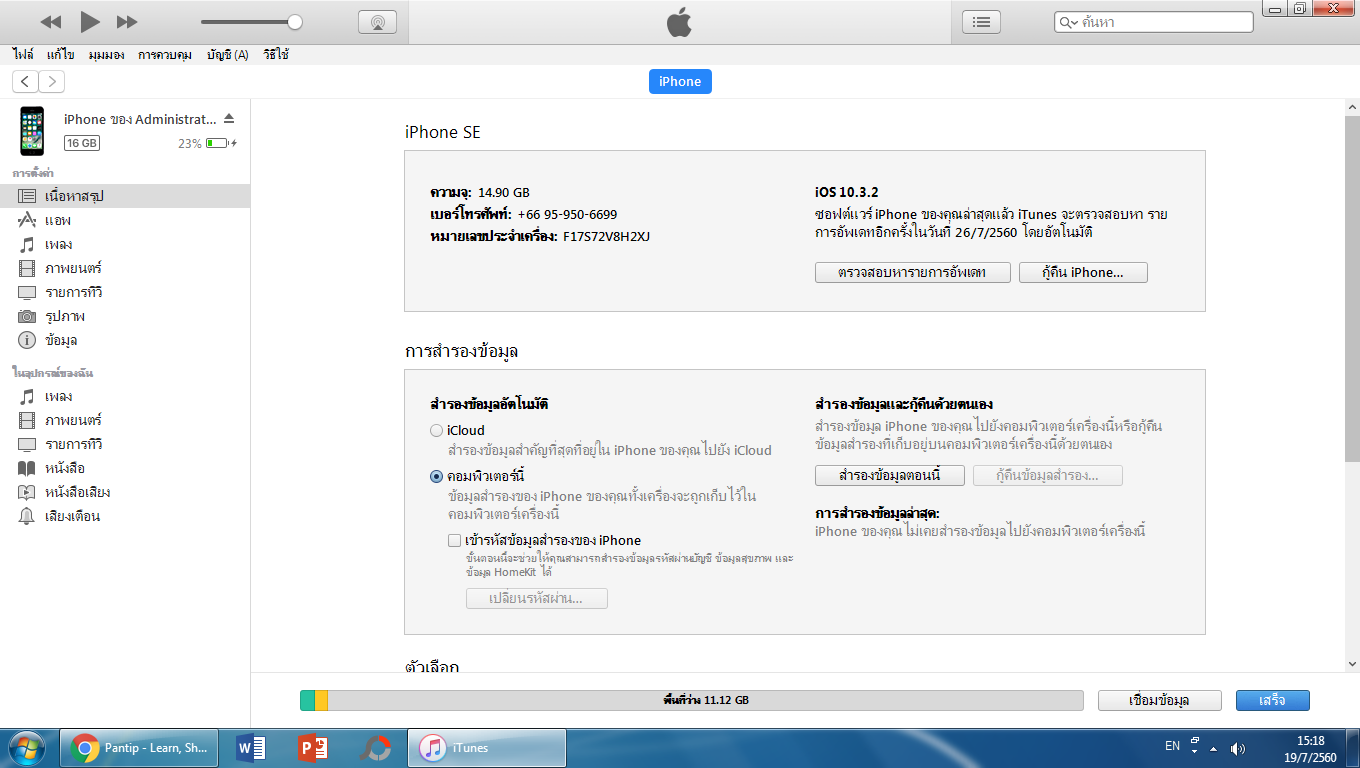Click the พื้นที่ว่าง 11.12 GB storage bar
1360x768 pixels.
point(692,700)
